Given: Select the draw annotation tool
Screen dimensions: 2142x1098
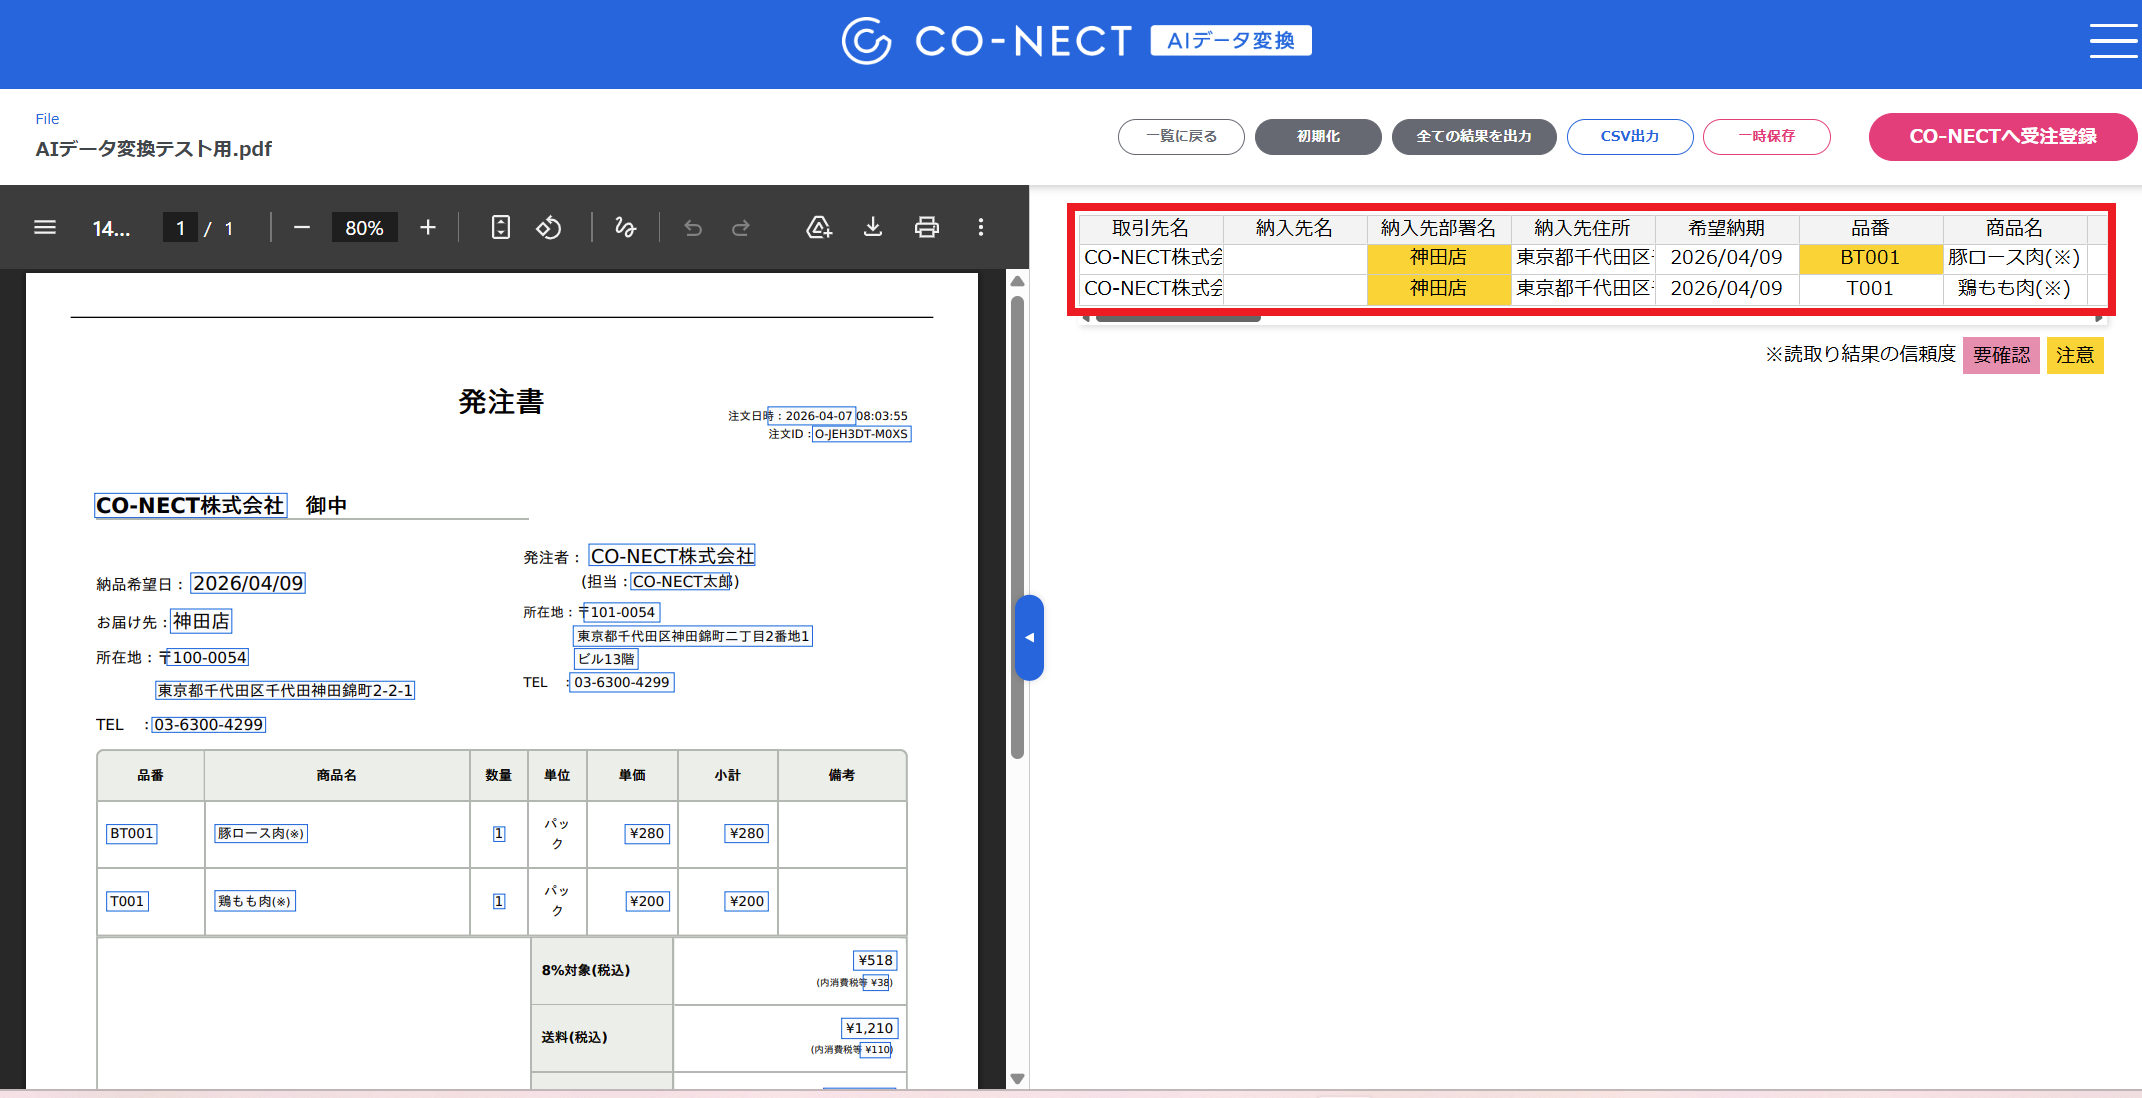Looking at the screenshot, I should [625, 227].
